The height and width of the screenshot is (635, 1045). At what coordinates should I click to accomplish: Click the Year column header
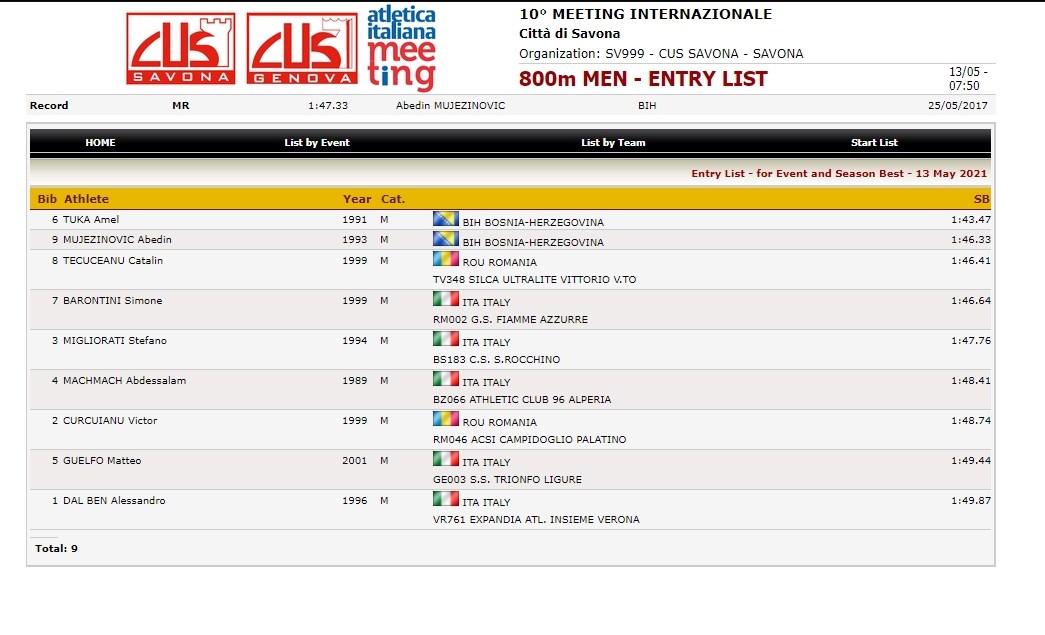pyautogui.click(x=356, y=199)
